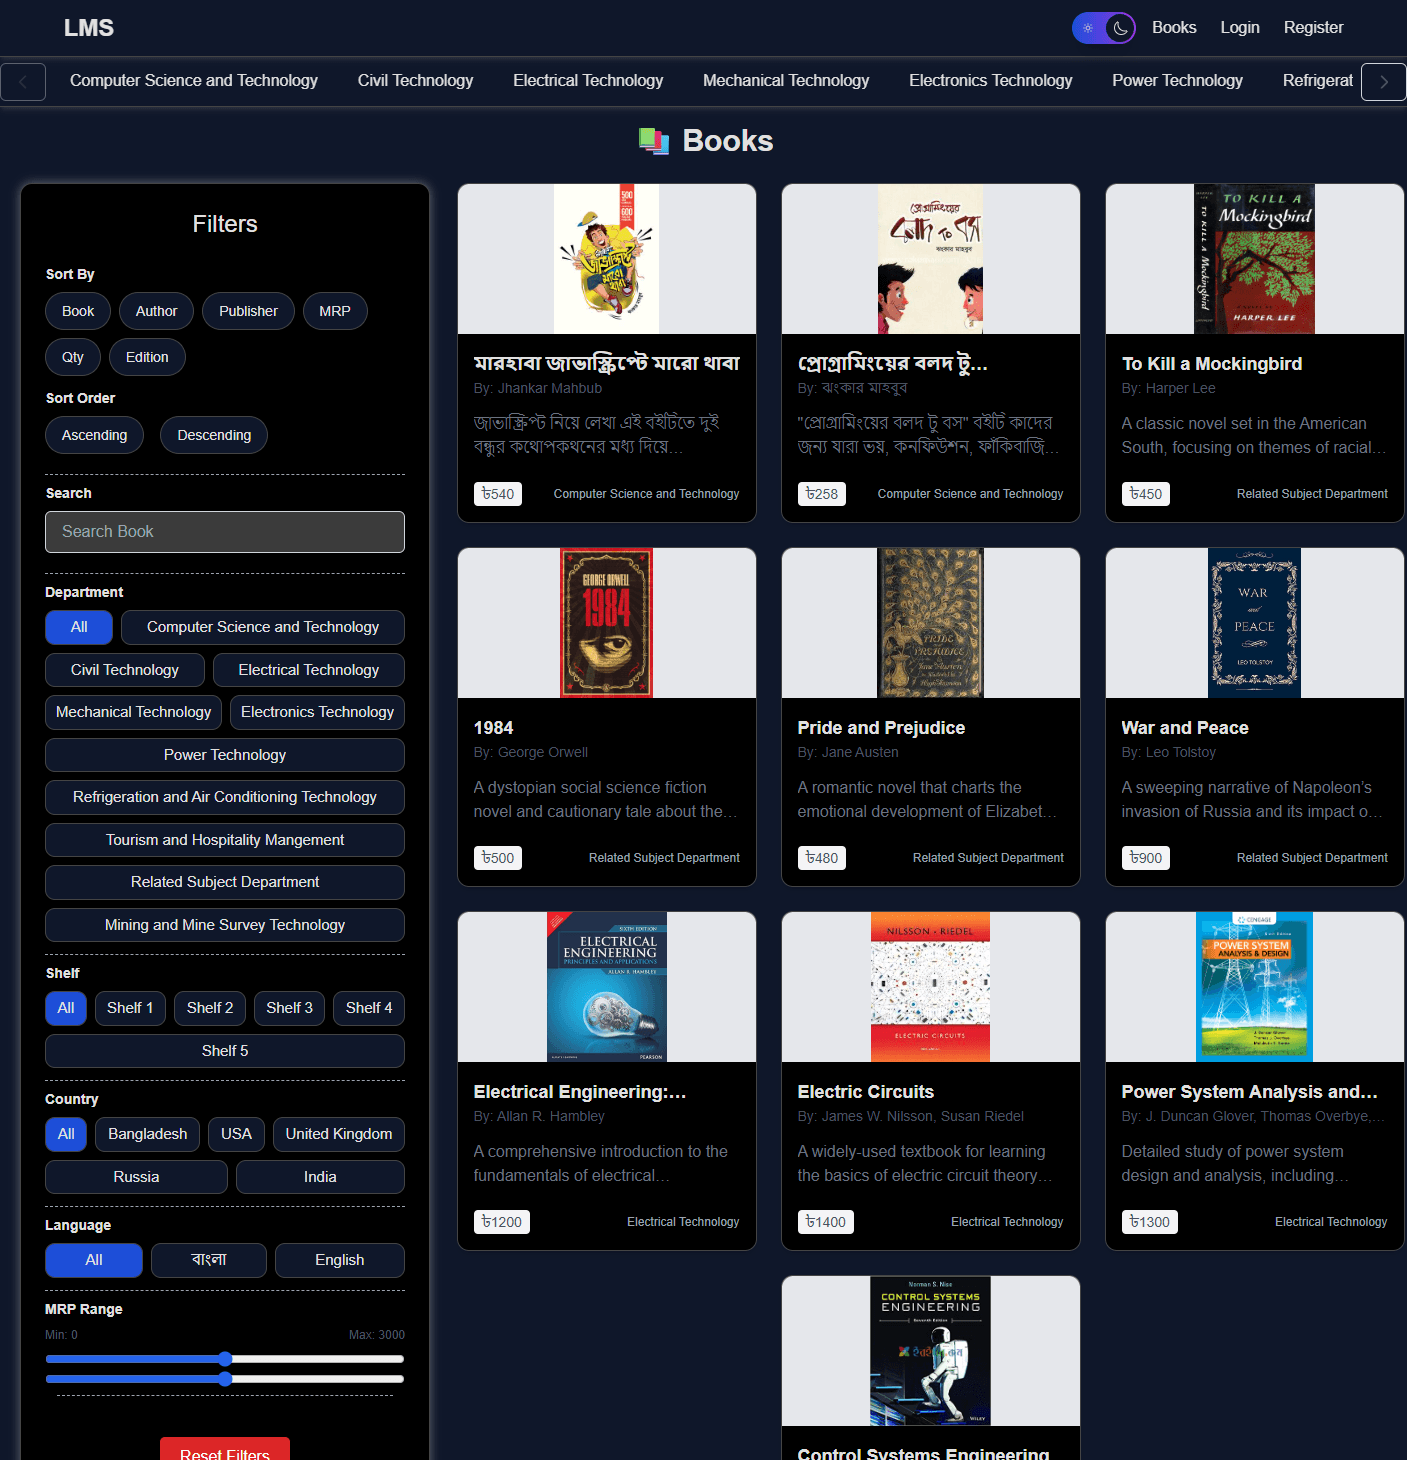Image resolution: width=1407 pixels, height=1460 pixels.
Task: Click the right arrow to scroll category bar
Action: [1384, 81]
